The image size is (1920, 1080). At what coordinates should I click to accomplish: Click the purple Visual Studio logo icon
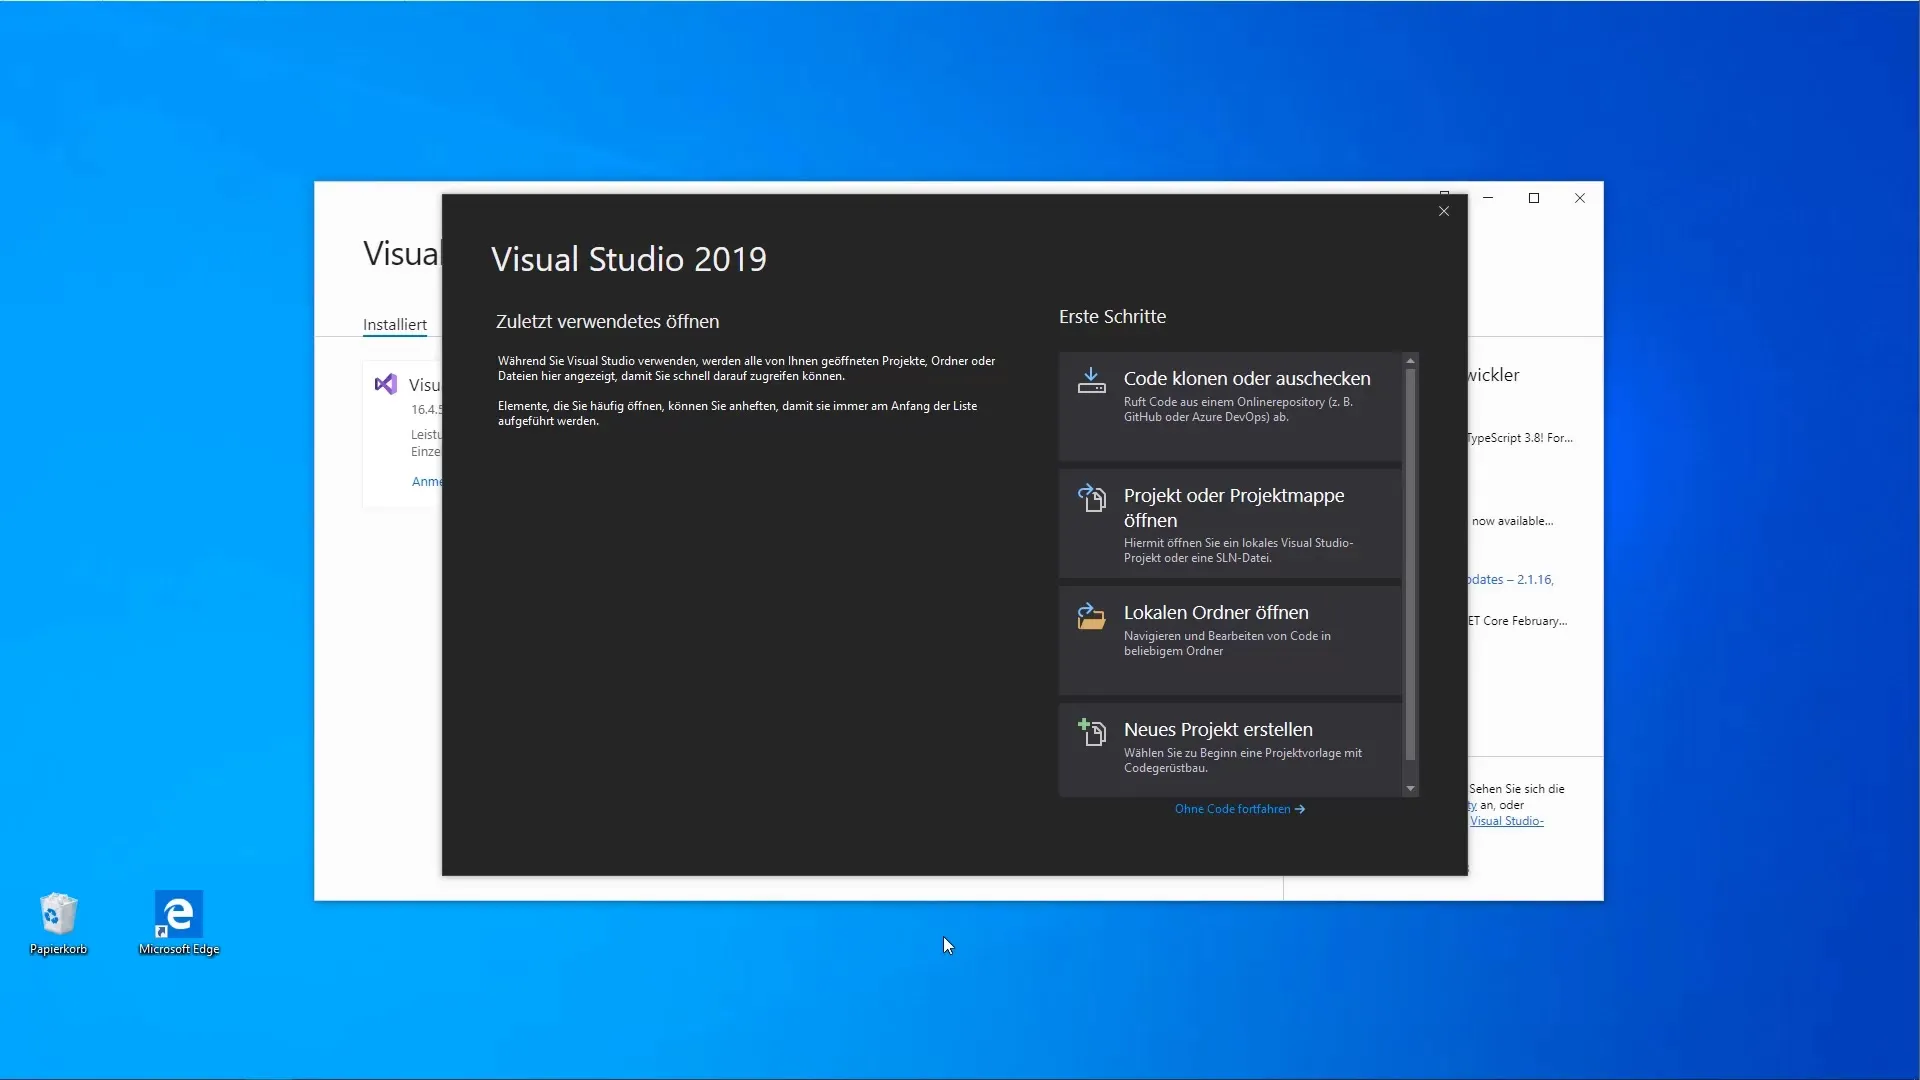[x=386, y=384]
